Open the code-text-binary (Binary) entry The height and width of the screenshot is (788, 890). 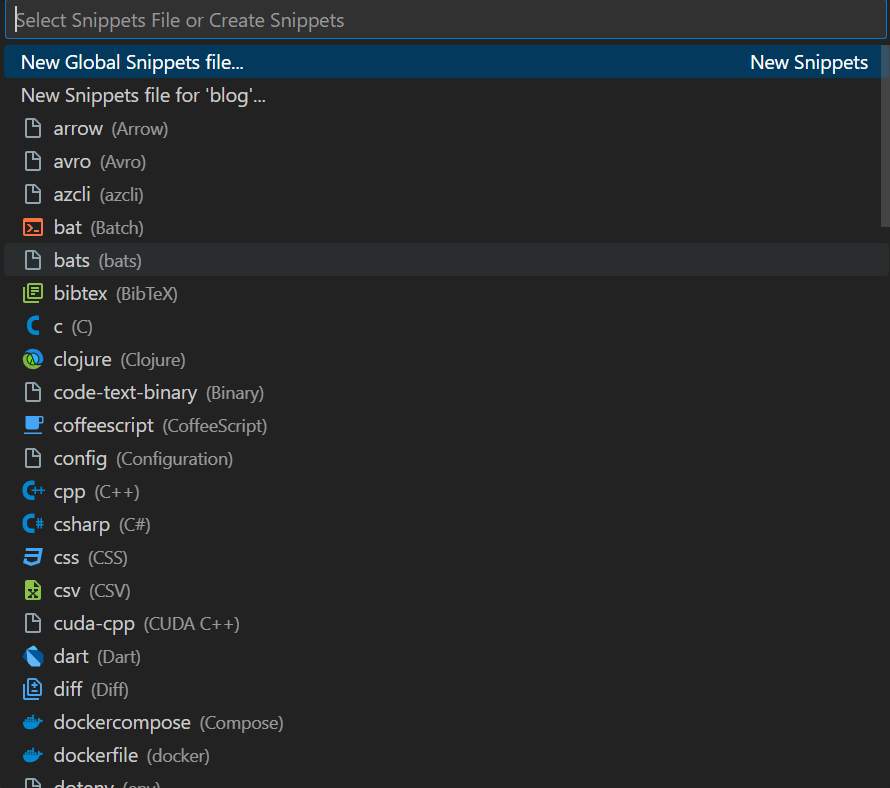pos(443,392)
